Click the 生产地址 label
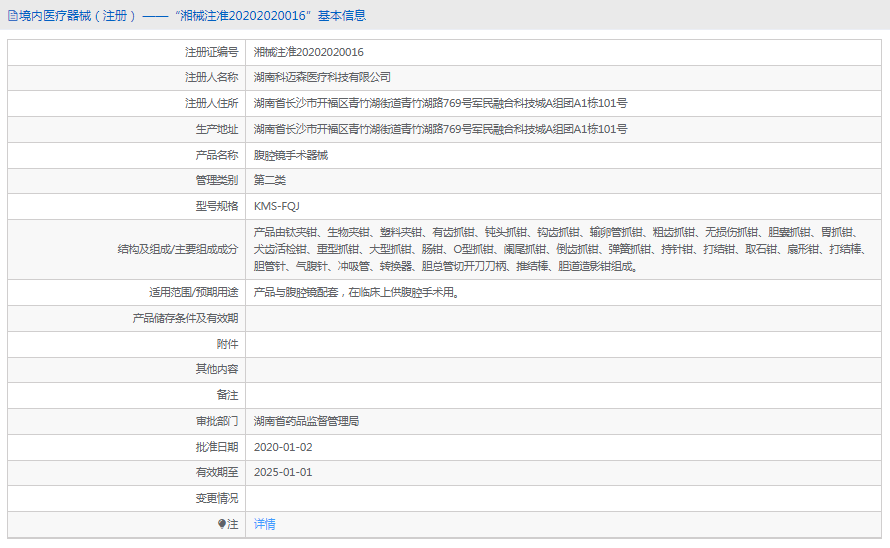Viewport: 890px width, 548px height. click(217, 129)
